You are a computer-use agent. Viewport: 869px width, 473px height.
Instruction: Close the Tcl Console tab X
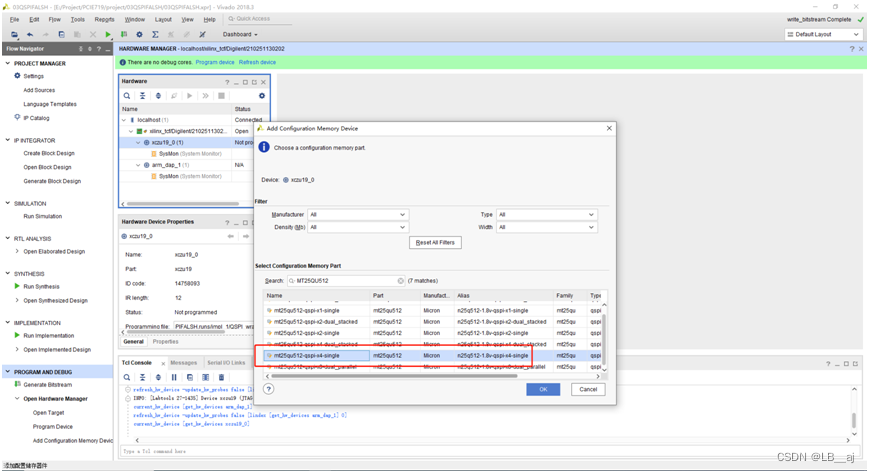pyautogui.click(x=163, y=364)
